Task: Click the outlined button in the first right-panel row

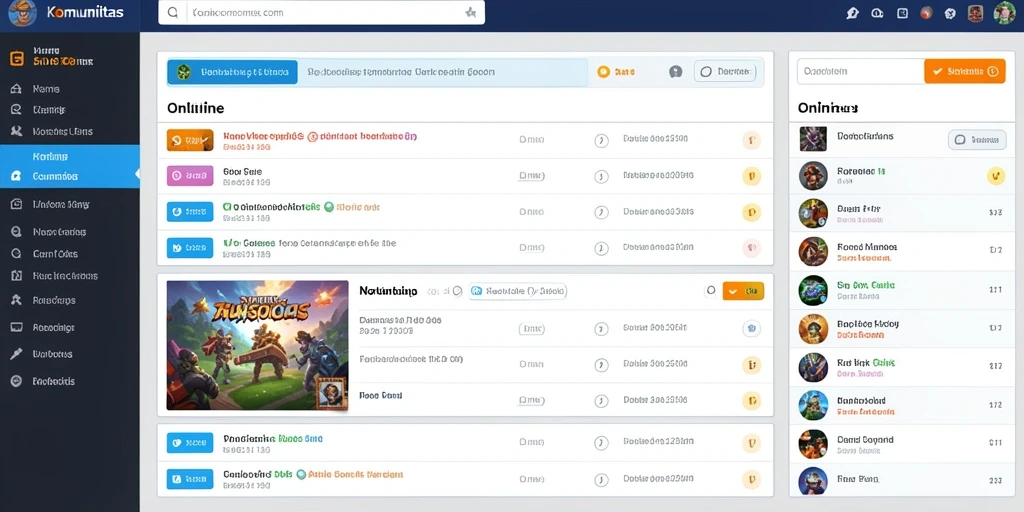Action: click(976, 139)
